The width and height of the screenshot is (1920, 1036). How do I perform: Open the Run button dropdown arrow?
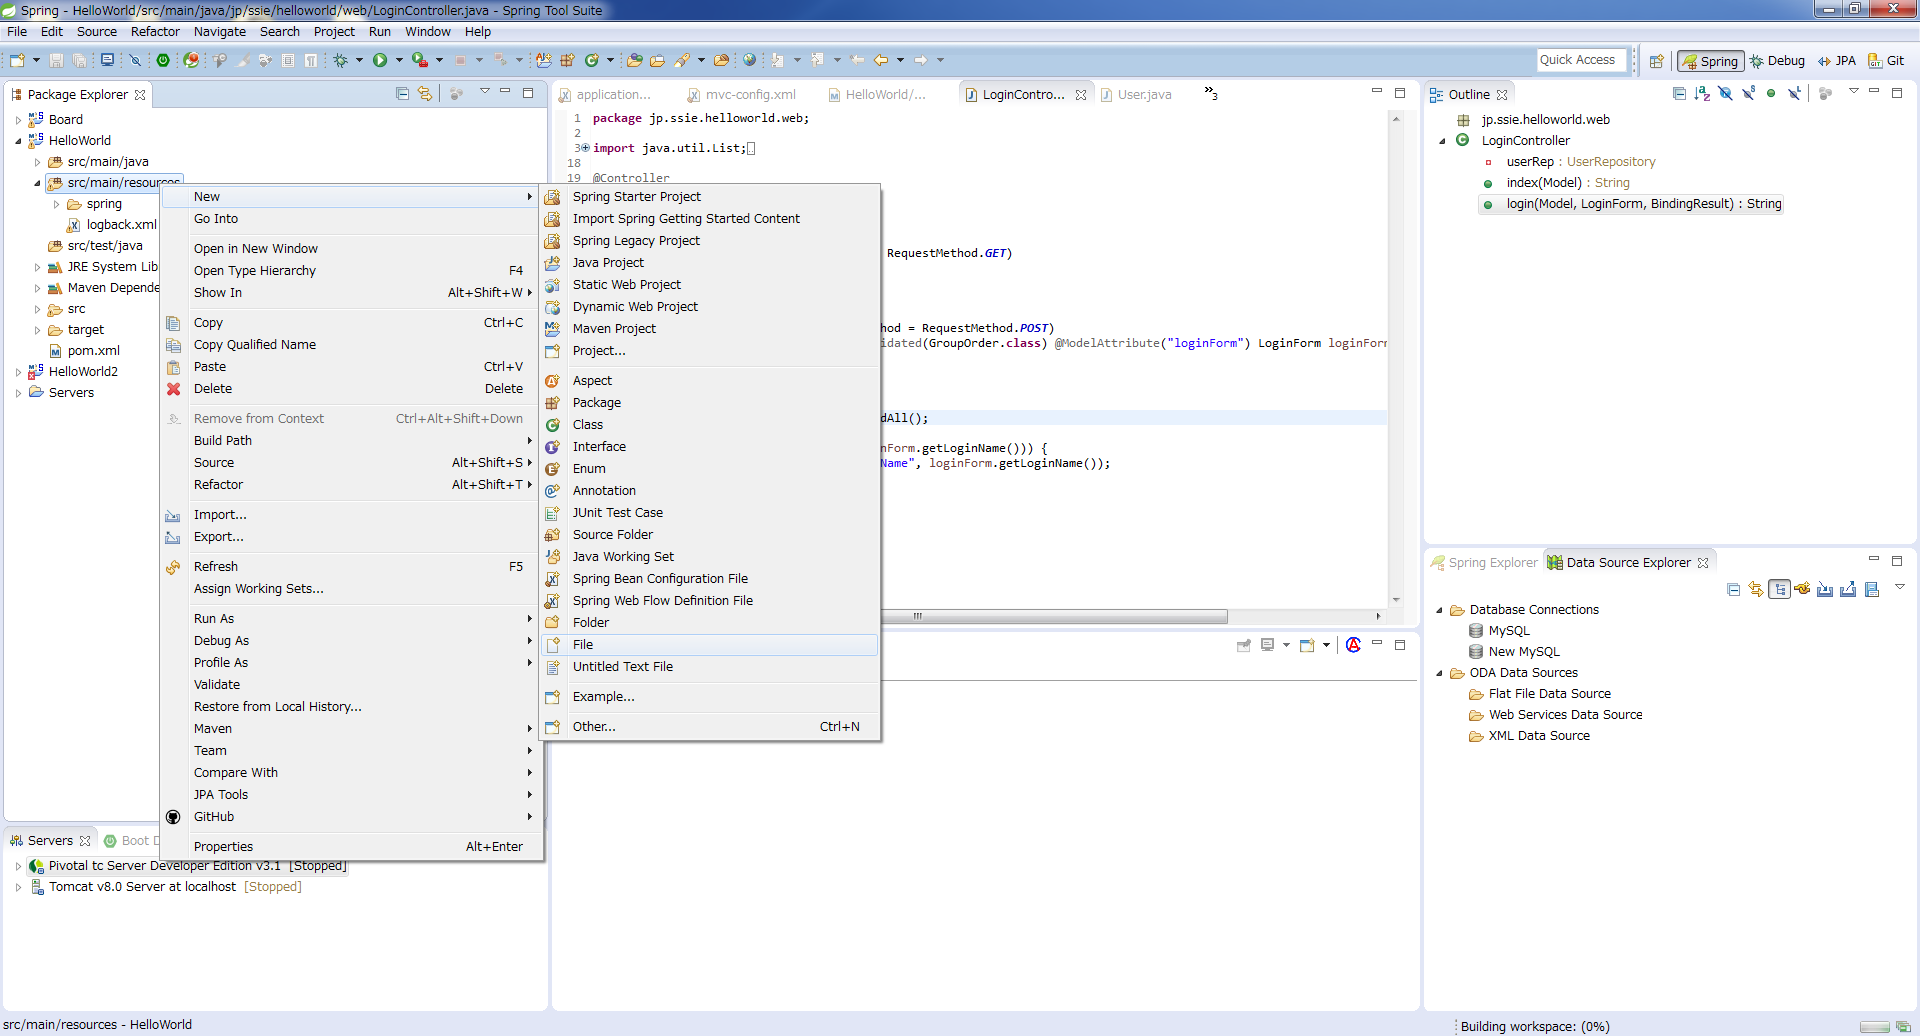tap(399, 60)
